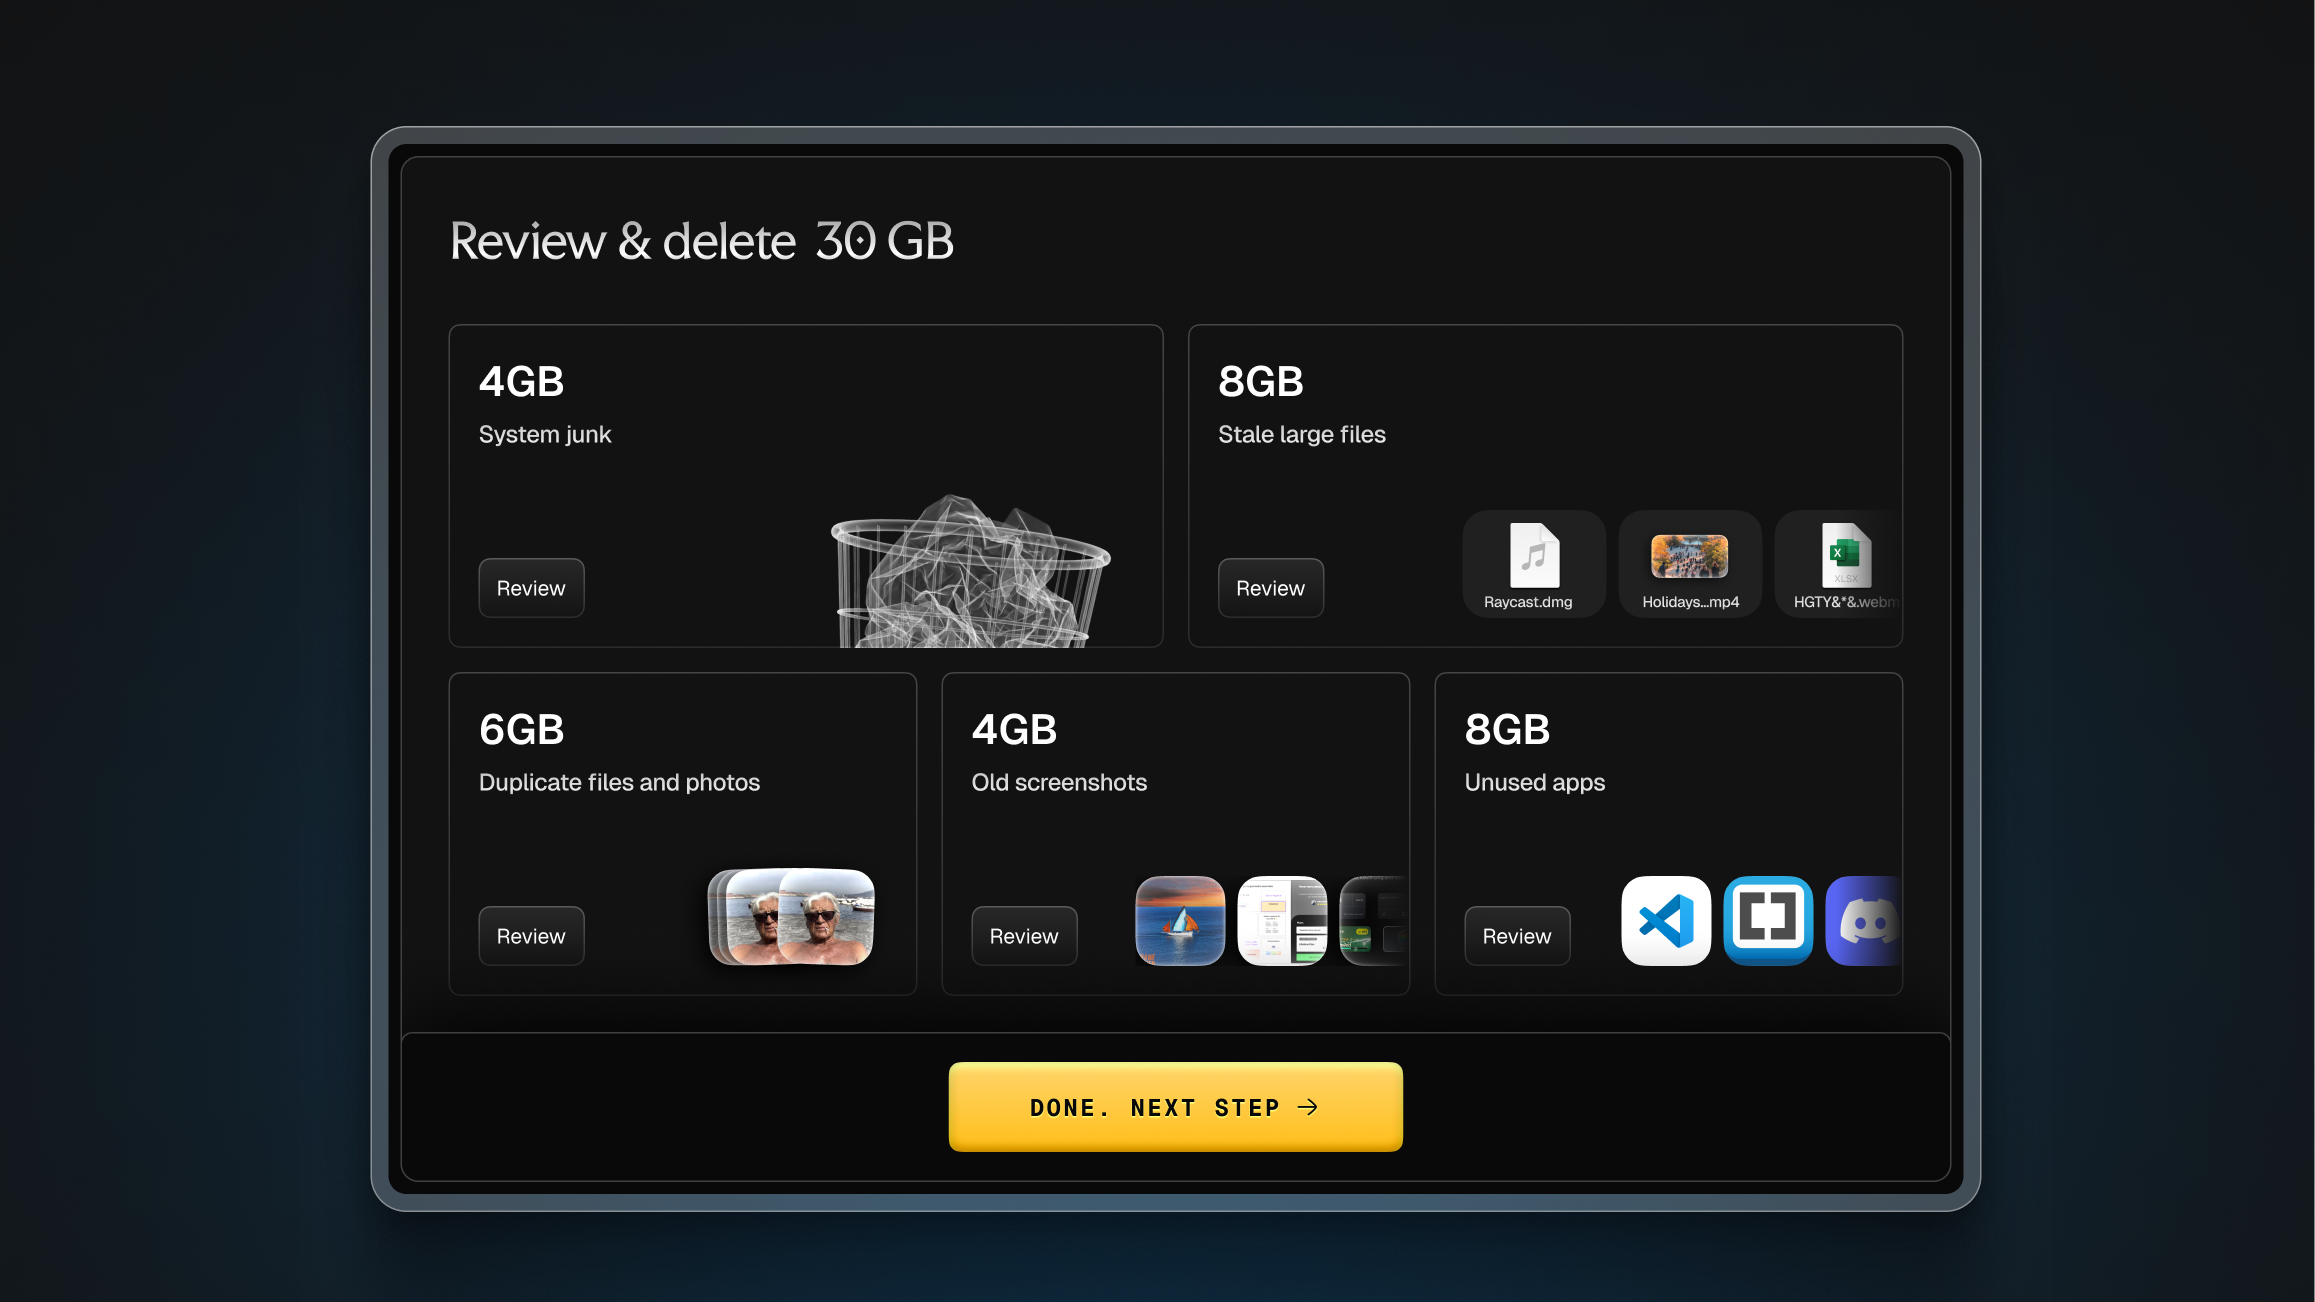The image size is (2315, 1302).
Task: Select the Raycast.dmg file icon
Action: pyautogui.click(x=1533, y=556)
